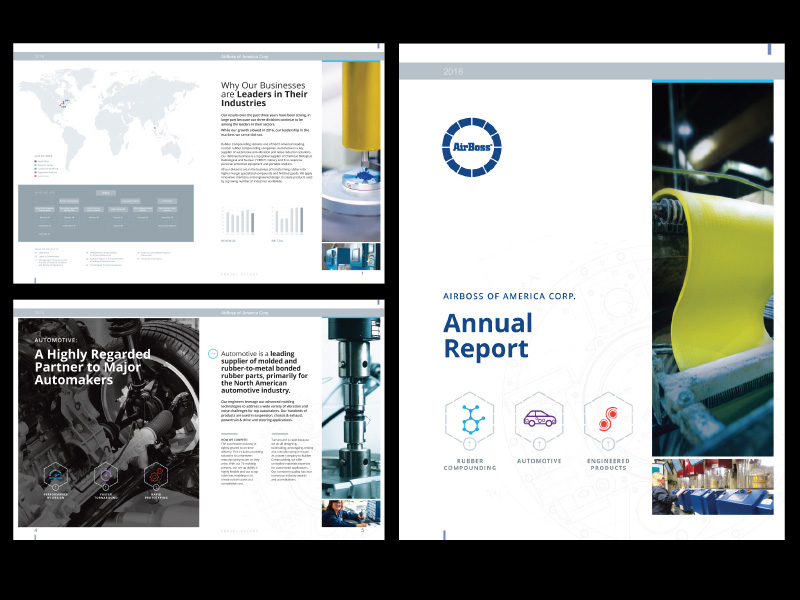Click the "AIRBOSS OF AMERICA CORP." cover line
The image size is (800, 600).
[x=509, y=296]
